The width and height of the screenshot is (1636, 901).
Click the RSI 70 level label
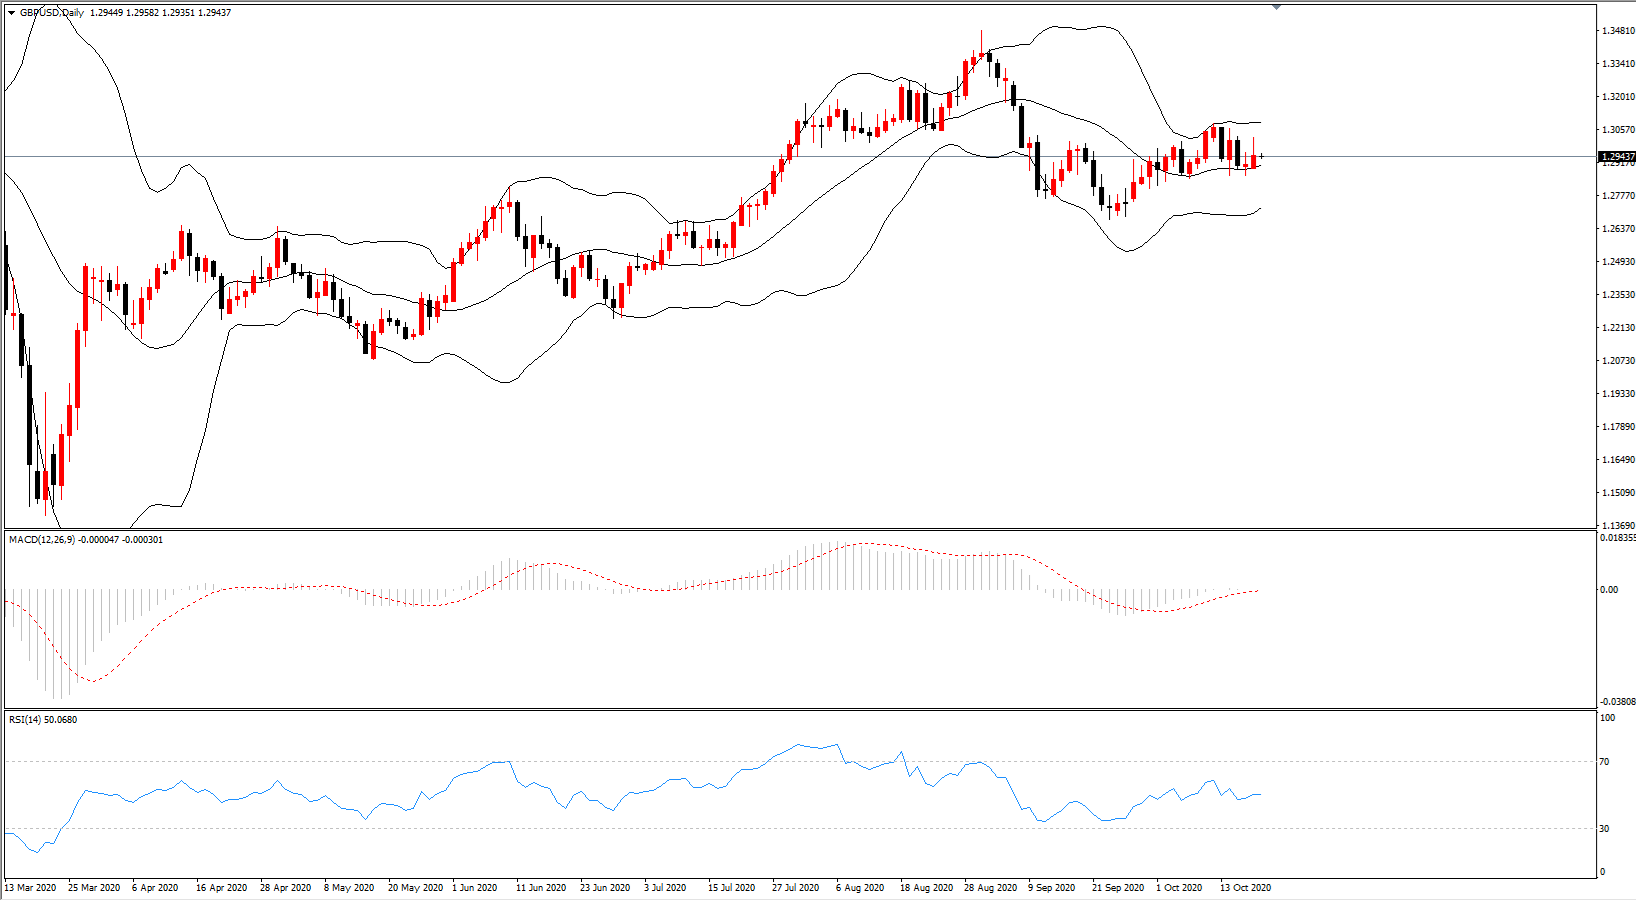pyautogui.click(x=1605, y=762)
